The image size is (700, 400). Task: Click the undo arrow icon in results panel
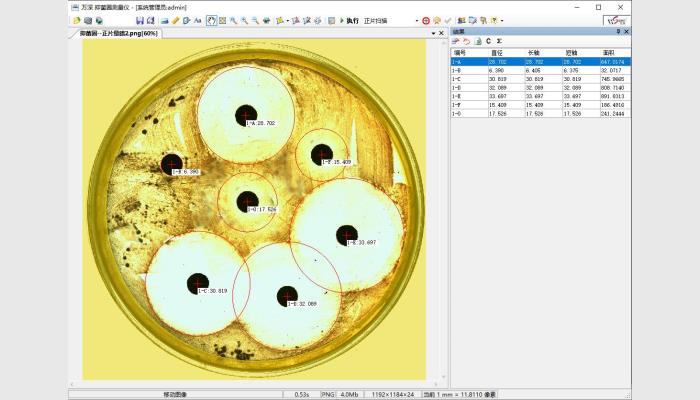coord(466,41)
